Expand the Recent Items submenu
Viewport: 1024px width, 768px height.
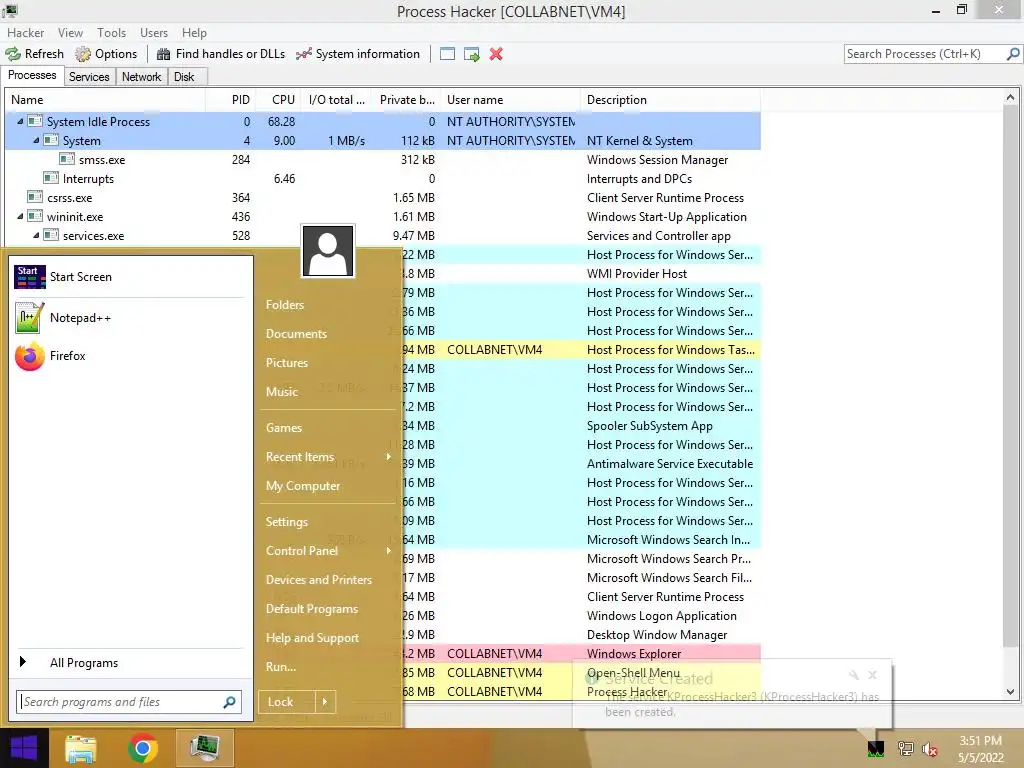[x=328, y=457]
